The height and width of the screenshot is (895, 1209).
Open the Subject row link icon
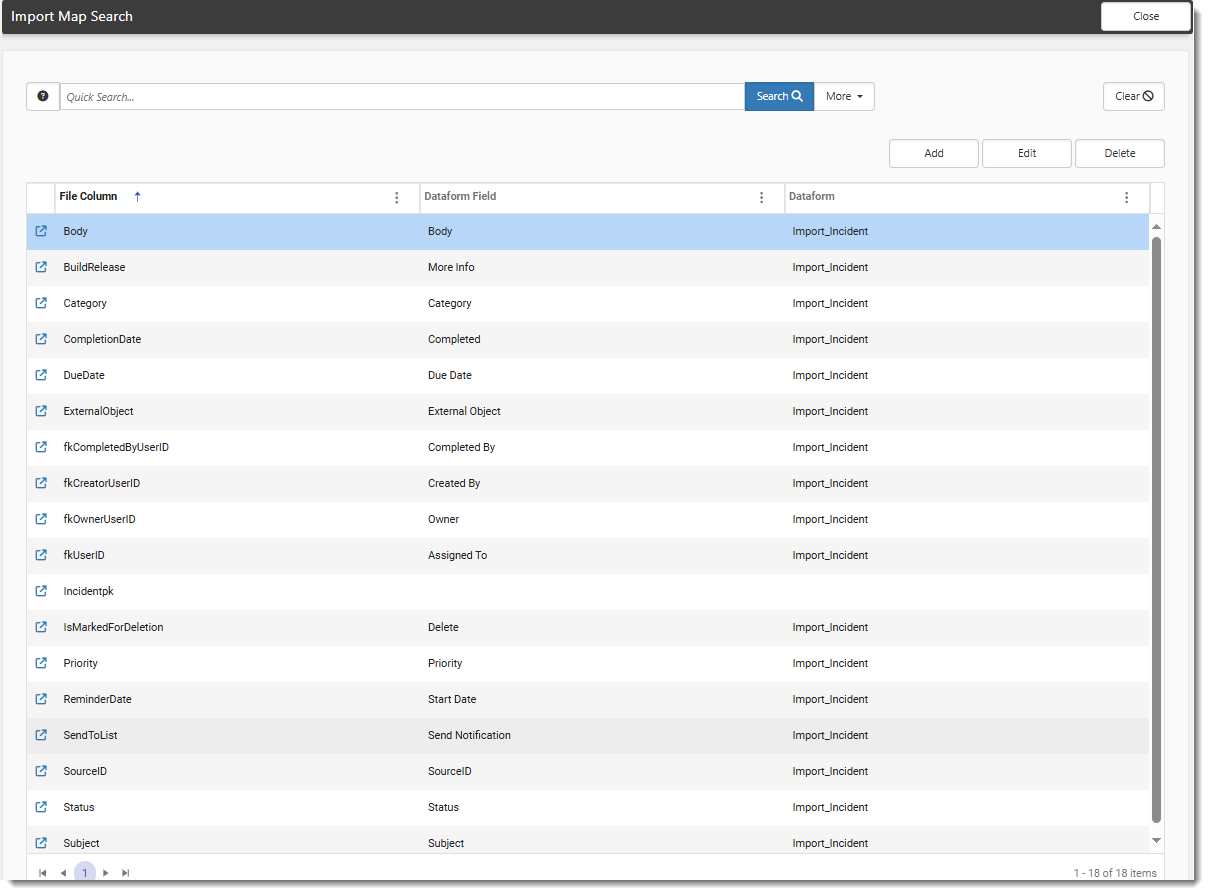coord(41,843)
